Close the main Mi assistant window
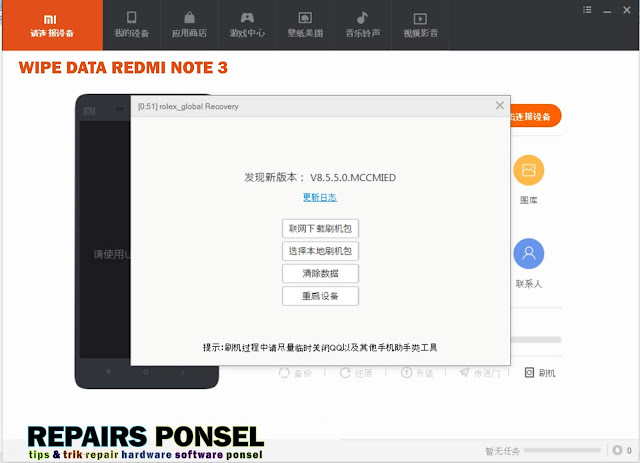This screenshot has height=463, width=640. [627, 10]
